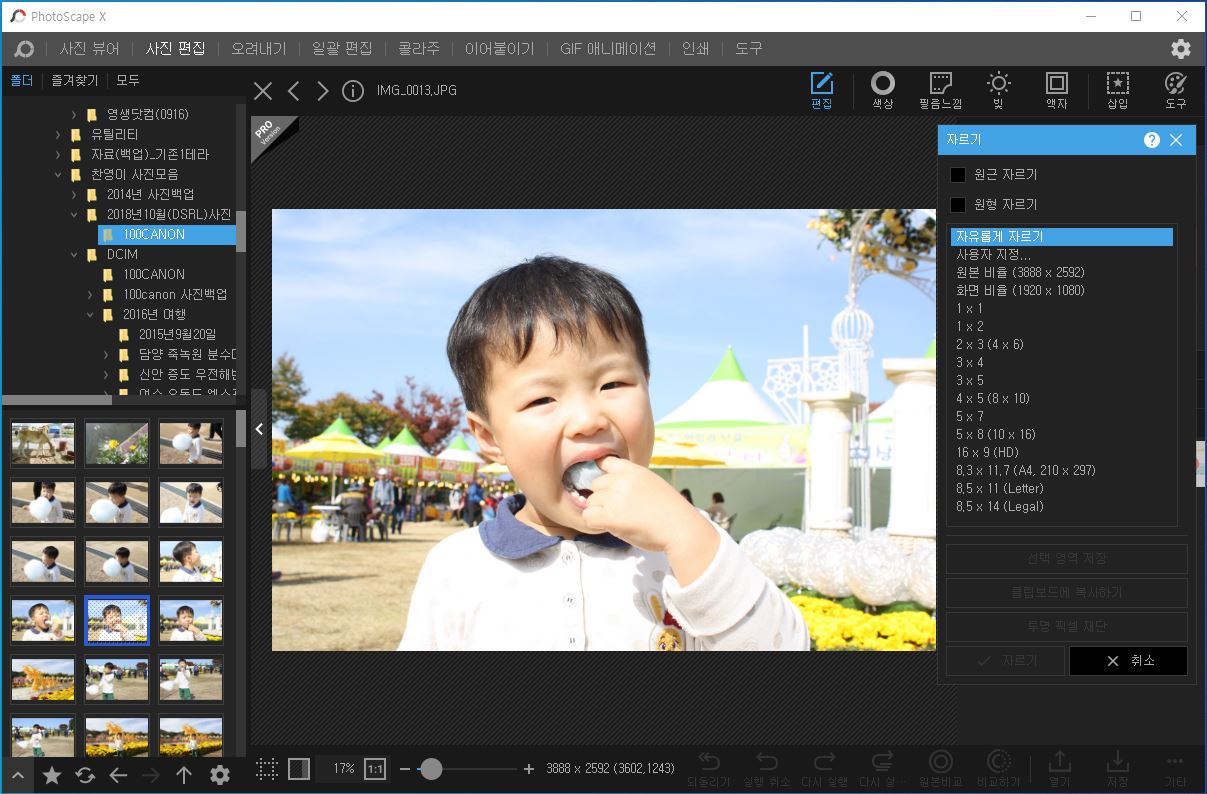Click 취소 cancel button

point(1128,661)
